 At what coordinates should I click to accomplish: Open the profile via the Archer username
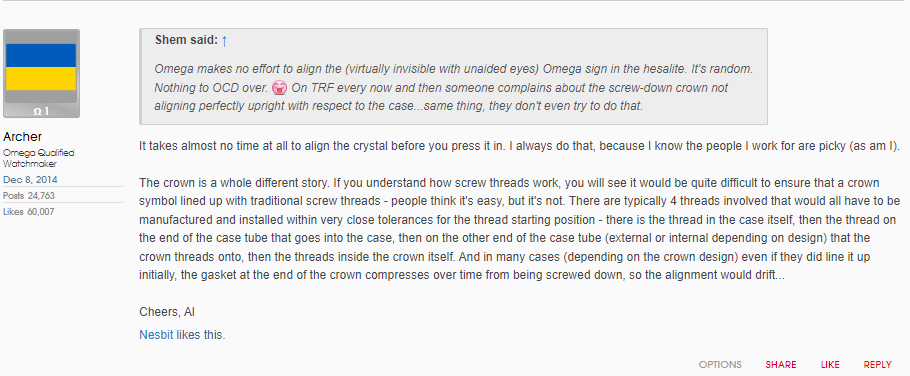click(23, 137)
